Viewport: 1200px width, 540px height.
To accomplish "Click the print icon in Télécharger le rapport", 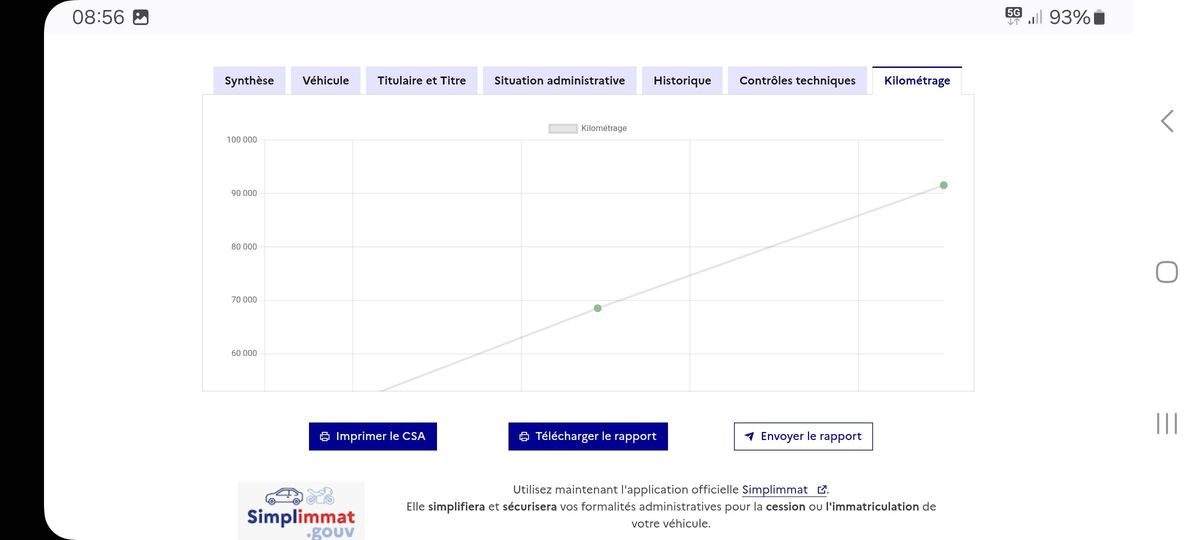I will click(524, 437).
